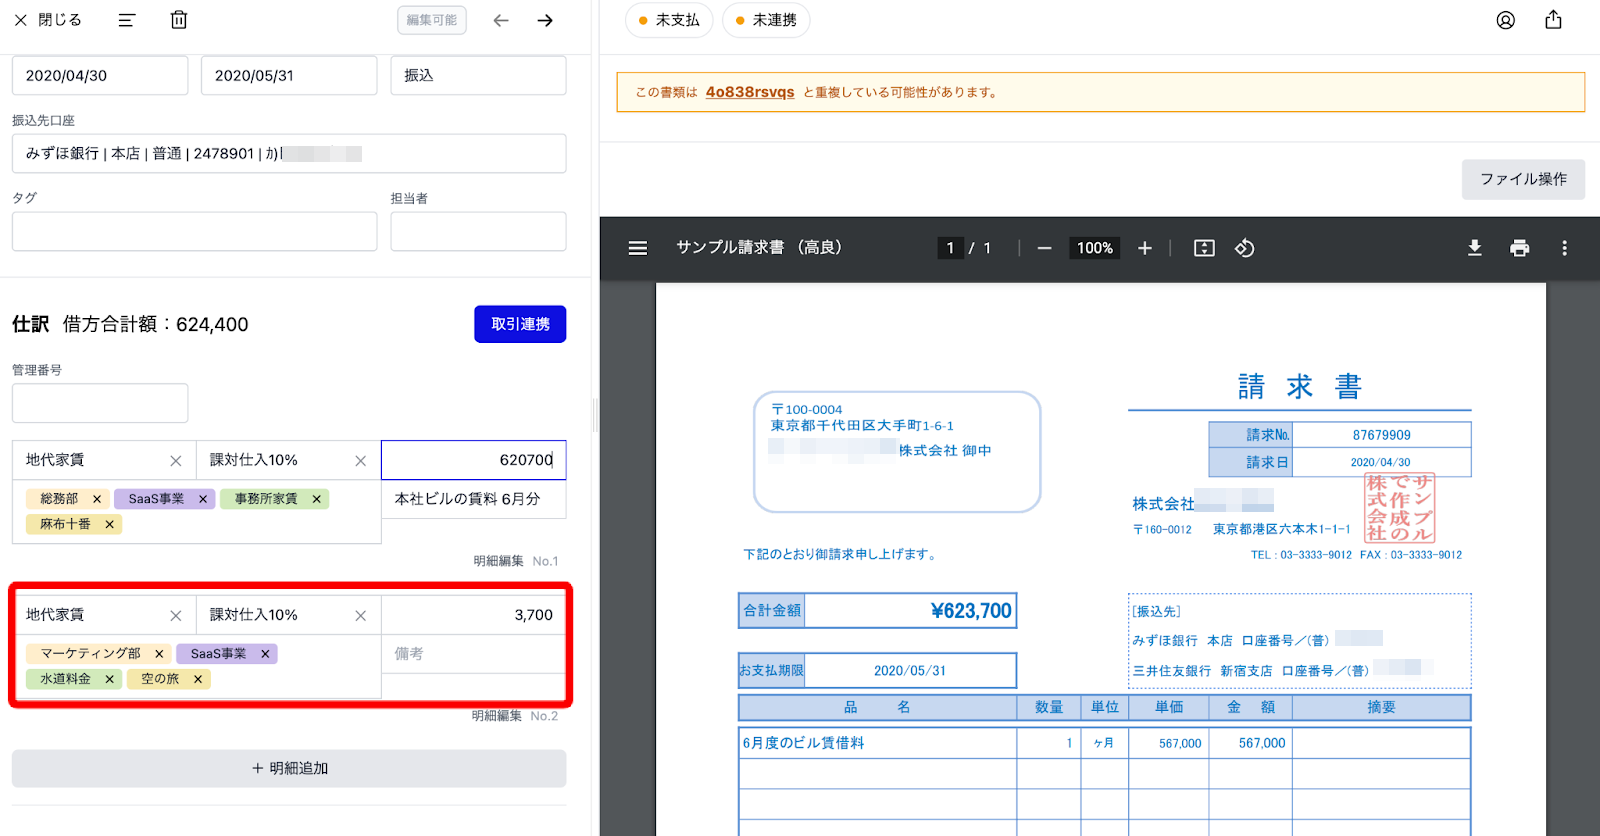Click the share/export icon

click(1553, 20)
